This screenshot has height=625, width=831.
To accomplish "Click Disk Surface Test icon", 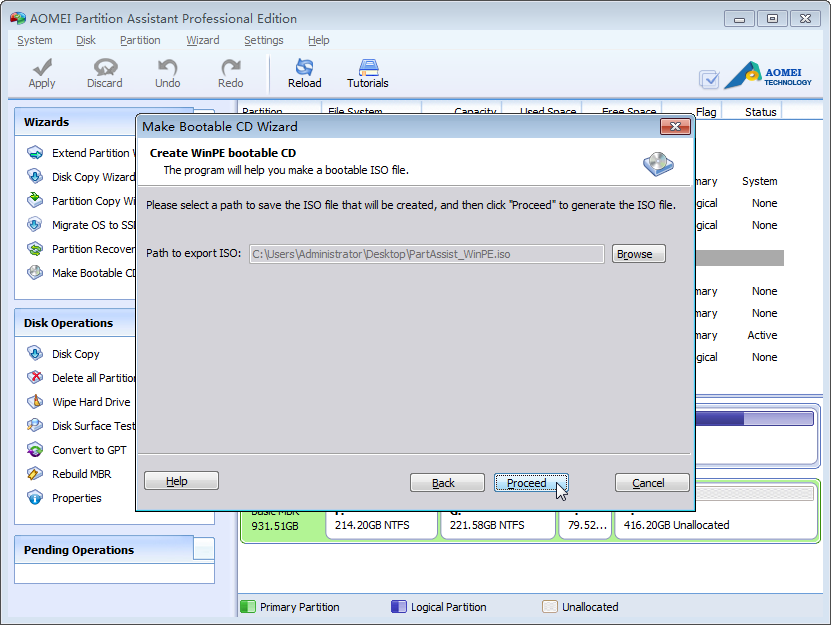I will tap(35, 426).
